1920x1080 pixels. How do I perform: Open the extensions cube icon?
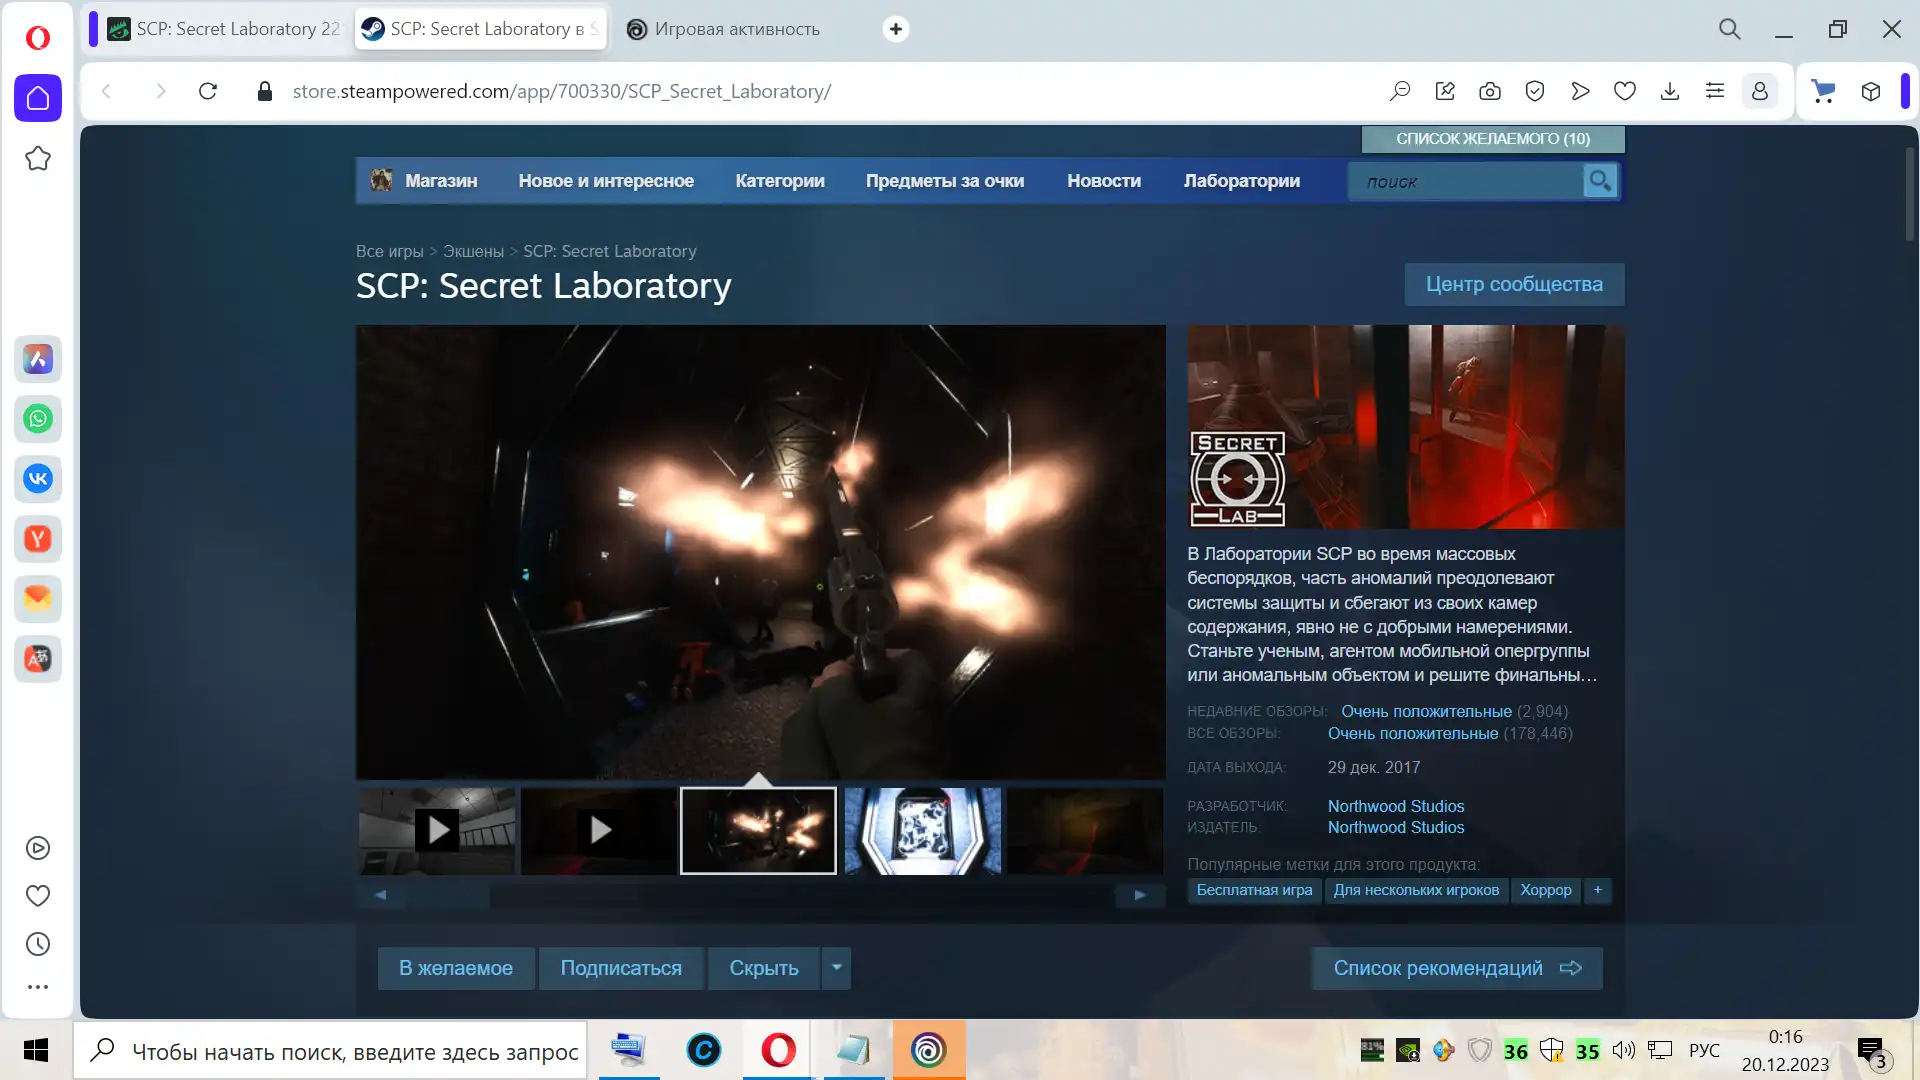[x=1871, y=91]
